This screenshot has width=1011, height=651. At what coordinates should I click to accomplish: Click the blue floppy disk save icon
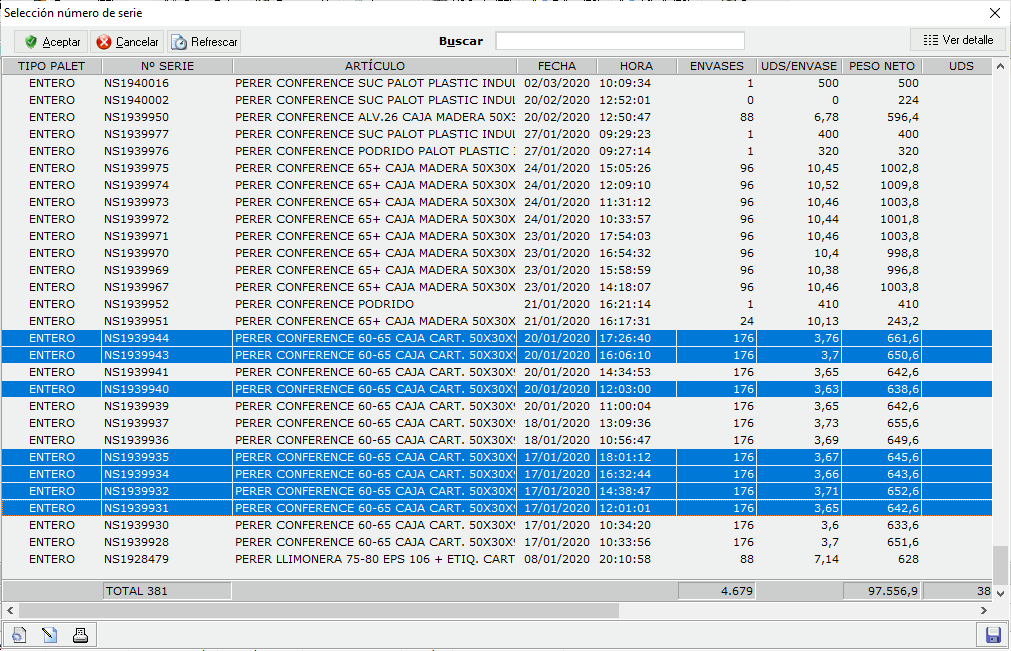[993, 635]
